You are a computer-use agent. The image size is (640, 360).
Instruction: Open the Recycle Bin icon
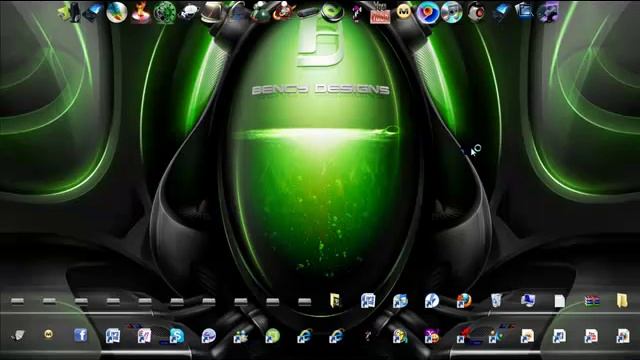coord(496,301)
